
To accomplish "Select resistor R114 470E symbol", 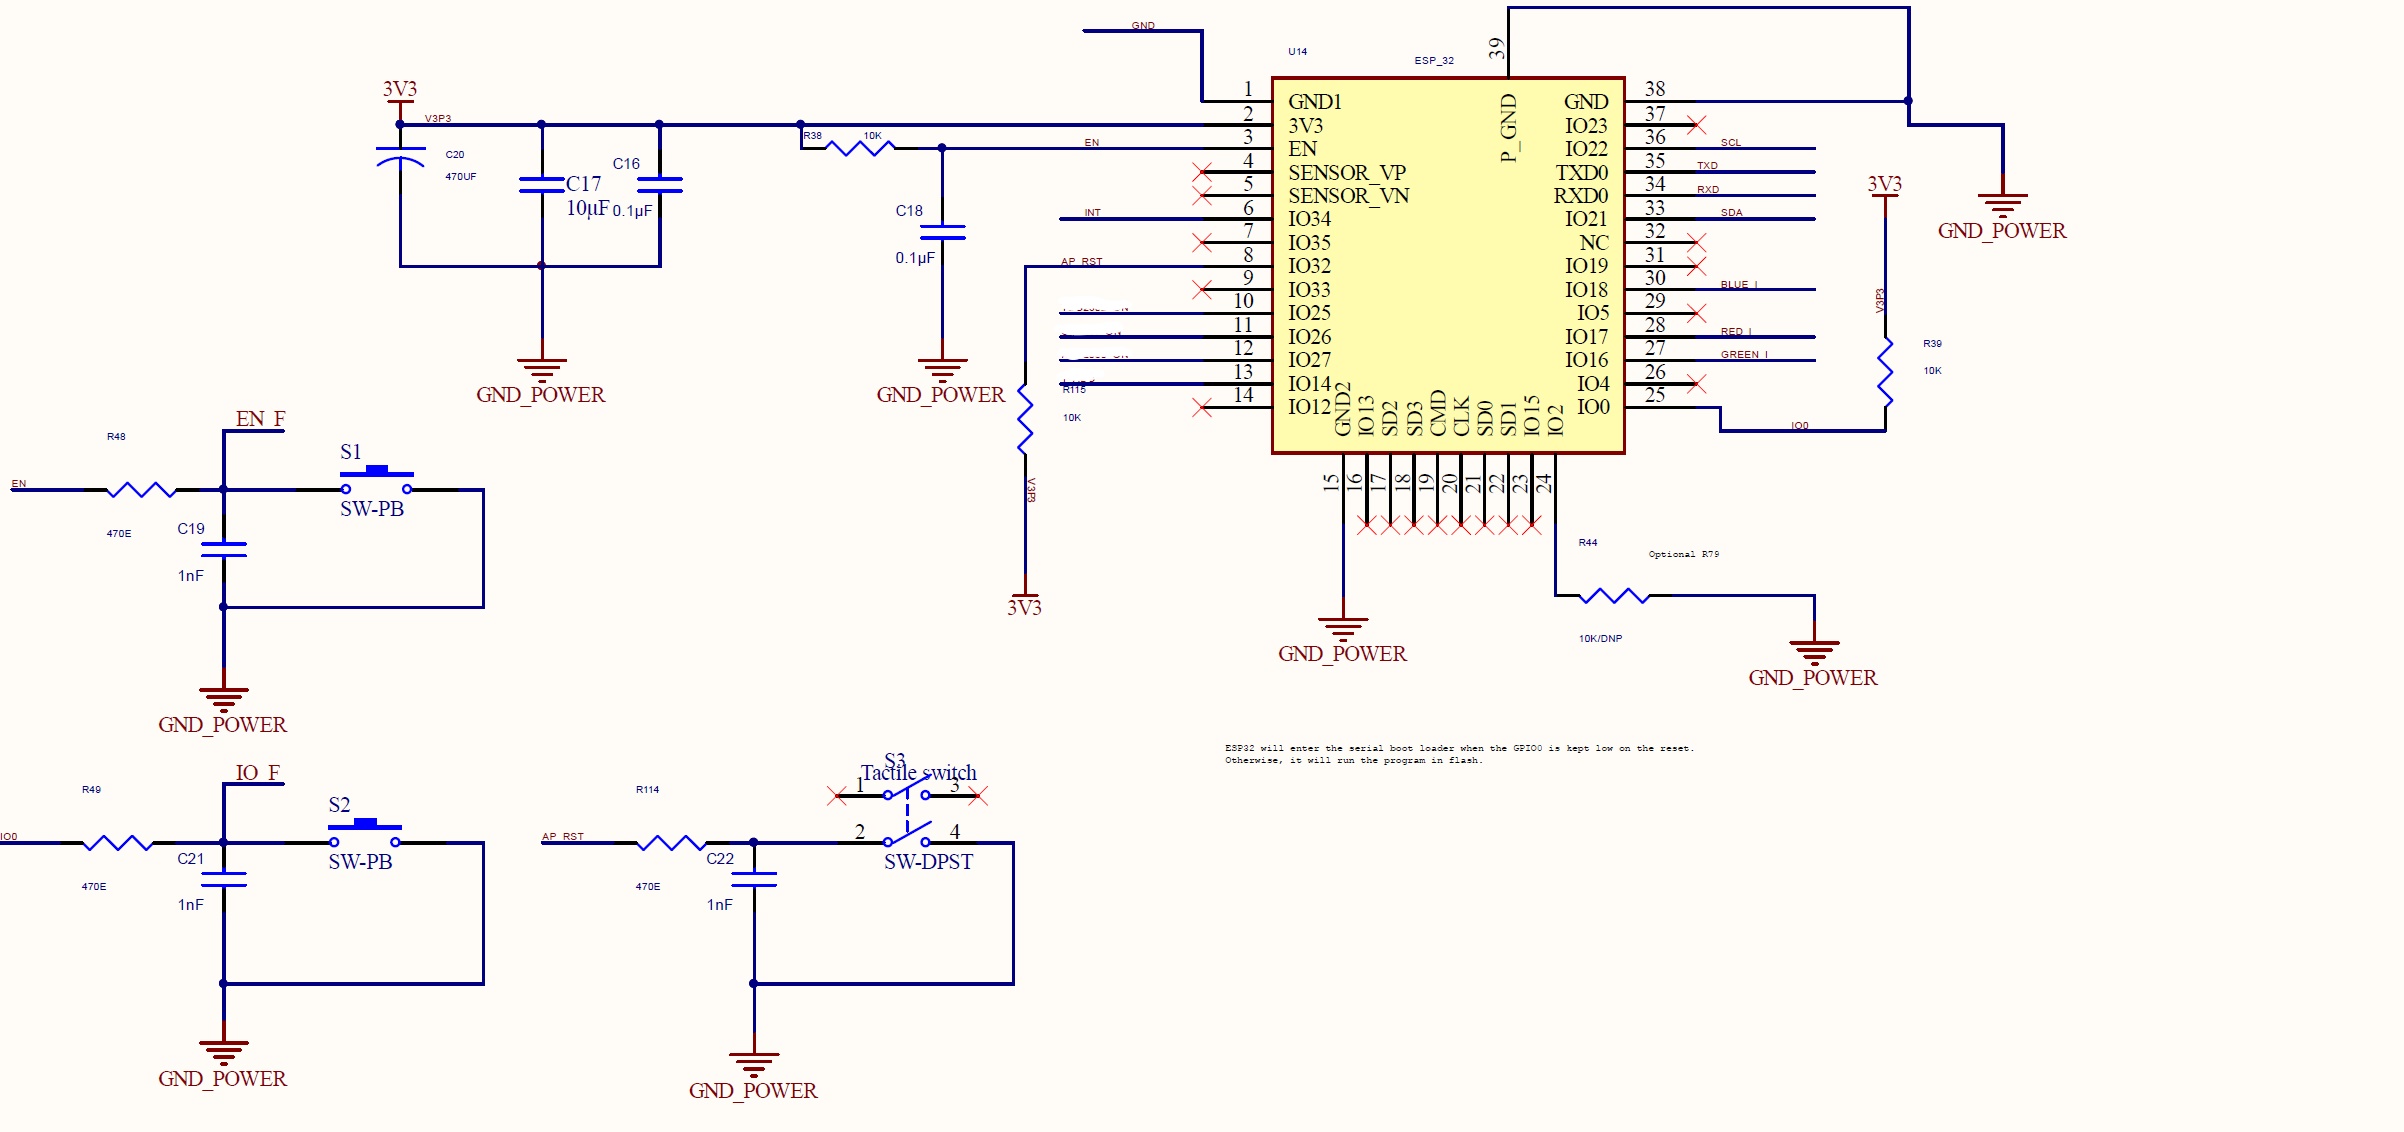I will click(671, 843).
